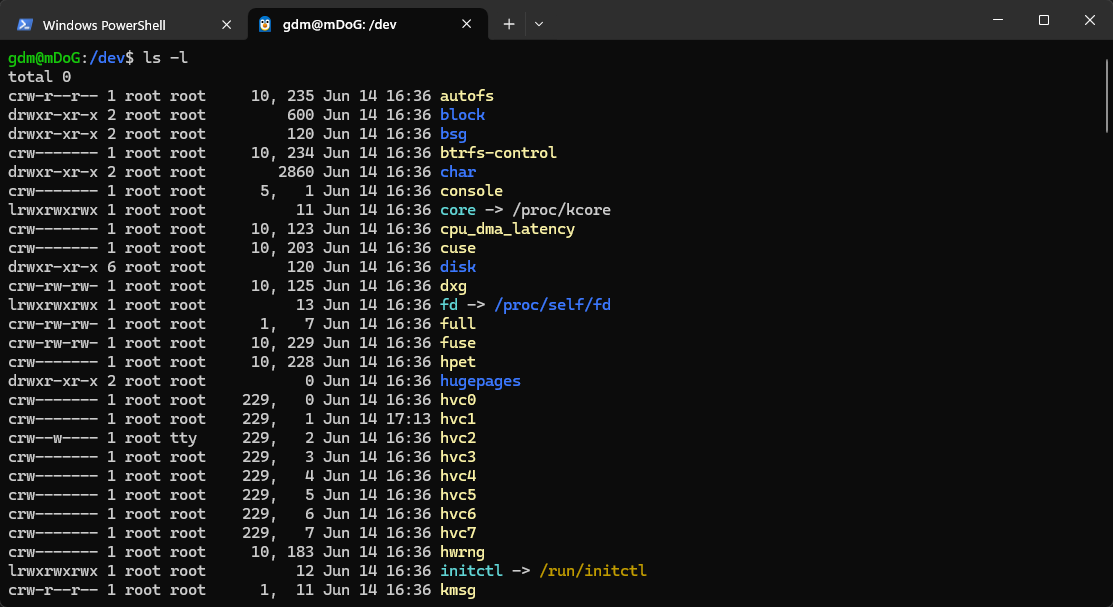
Task: Click the 'tty' group on the hvc2 row
Action: [183, 438]
